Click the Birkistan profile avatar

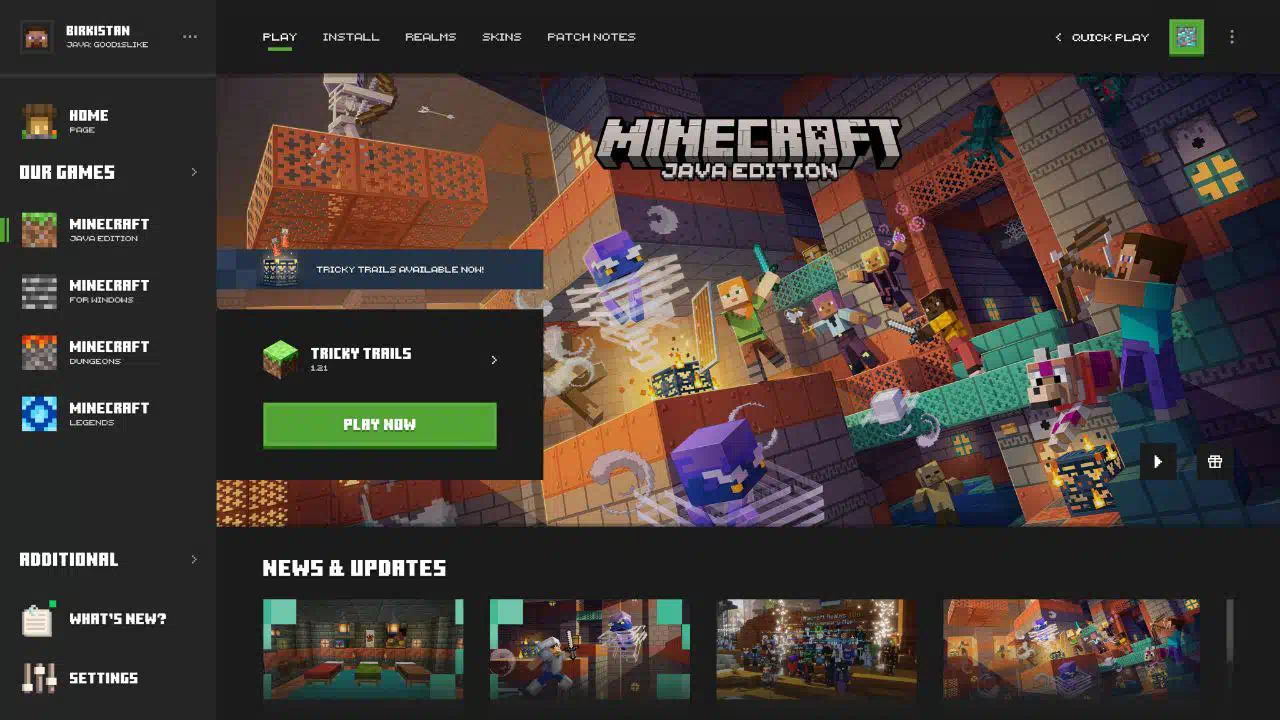37,37
